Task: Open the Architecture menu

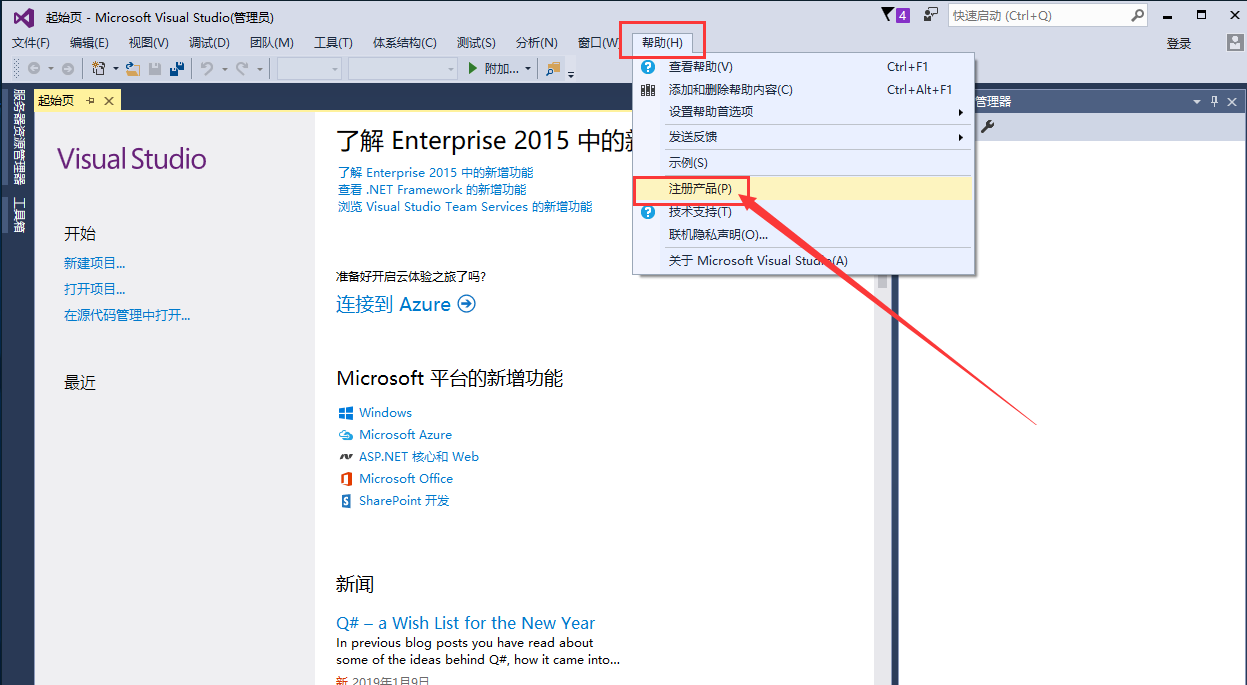Action: [x=405, y=43]
